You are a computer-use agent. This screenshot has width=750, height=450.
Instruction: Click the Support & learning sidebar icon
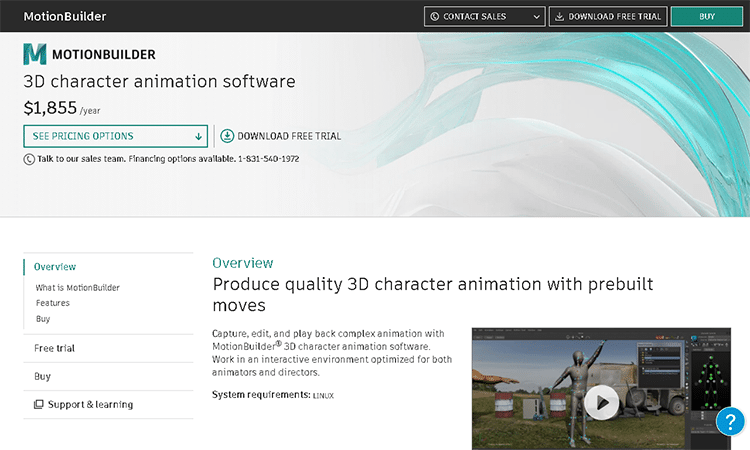click(x=38, y=404)
